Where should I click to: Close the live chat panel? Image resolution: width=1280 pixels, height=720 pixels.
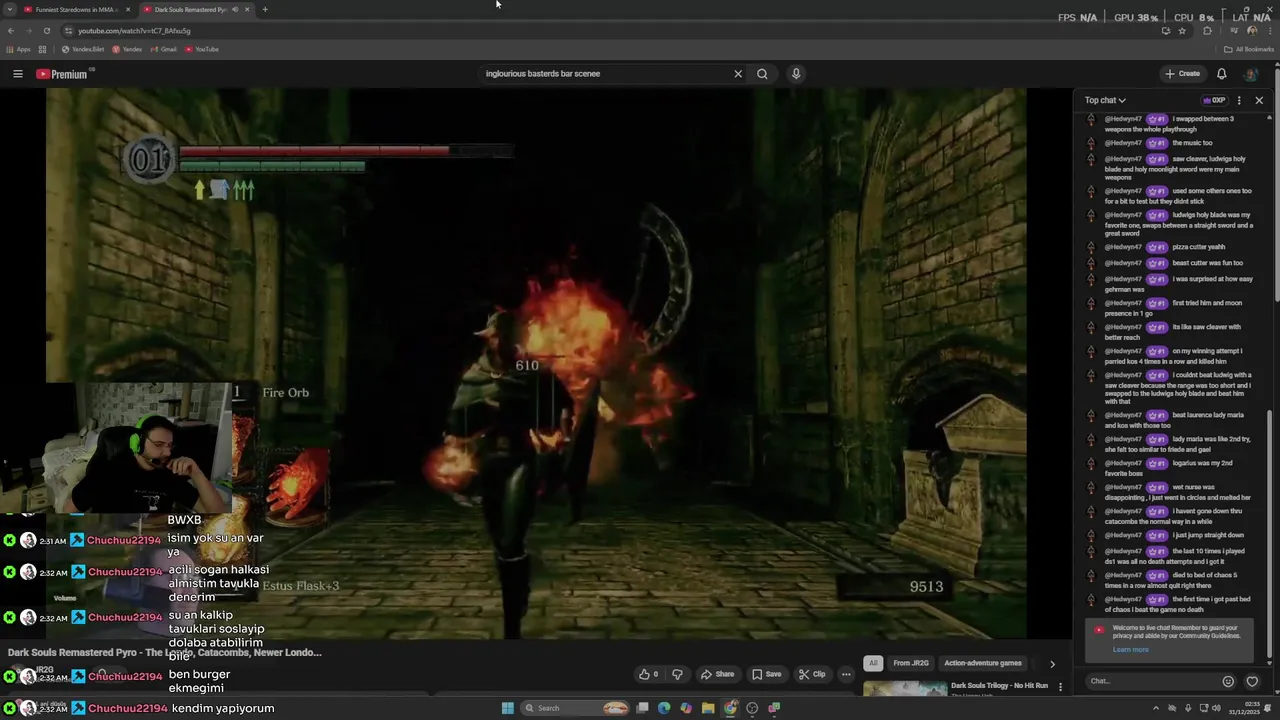point(1259,100)
